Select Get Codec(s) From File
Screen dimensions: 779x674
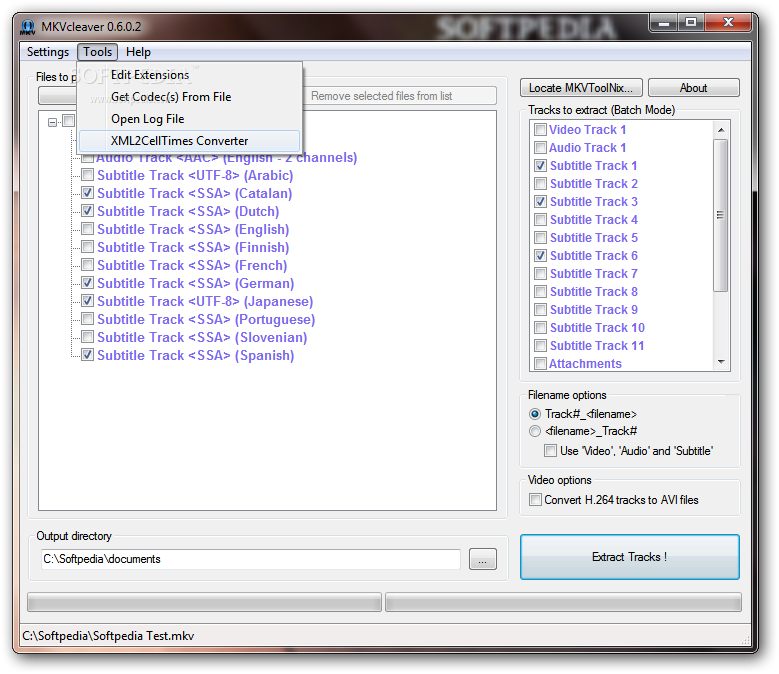click(x=189, y=97)
